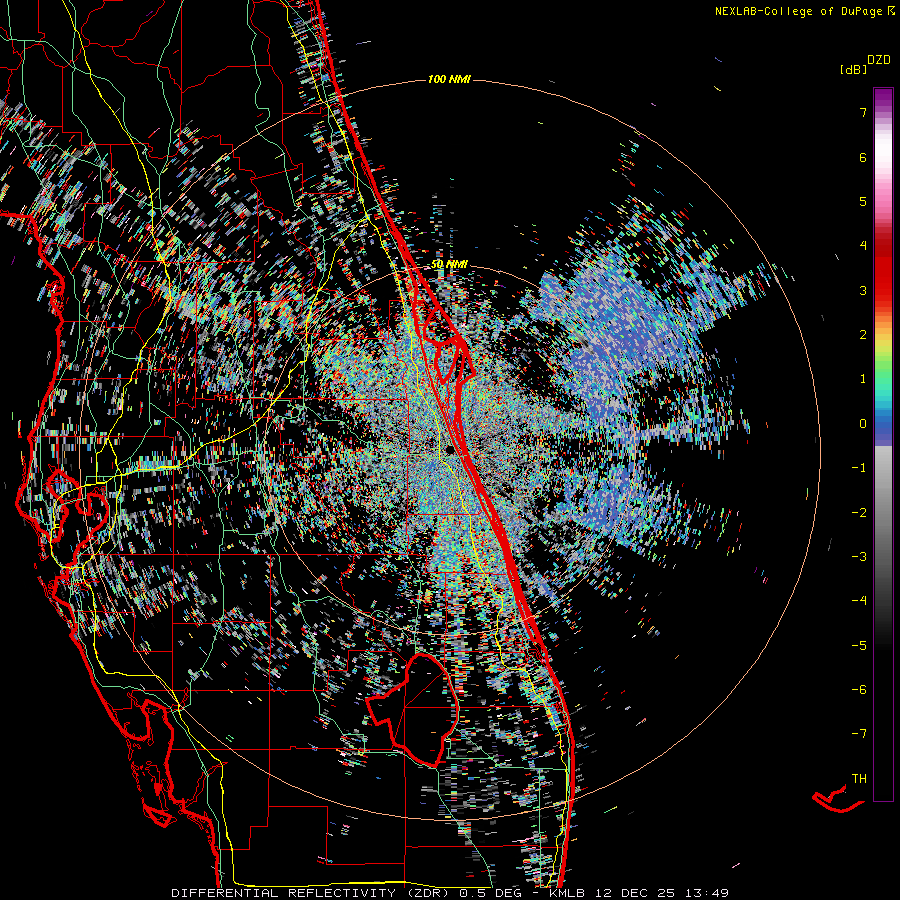Click the color scale value 6
The width and height of the screenshot is (900, 900).
(x=863, y=157)
